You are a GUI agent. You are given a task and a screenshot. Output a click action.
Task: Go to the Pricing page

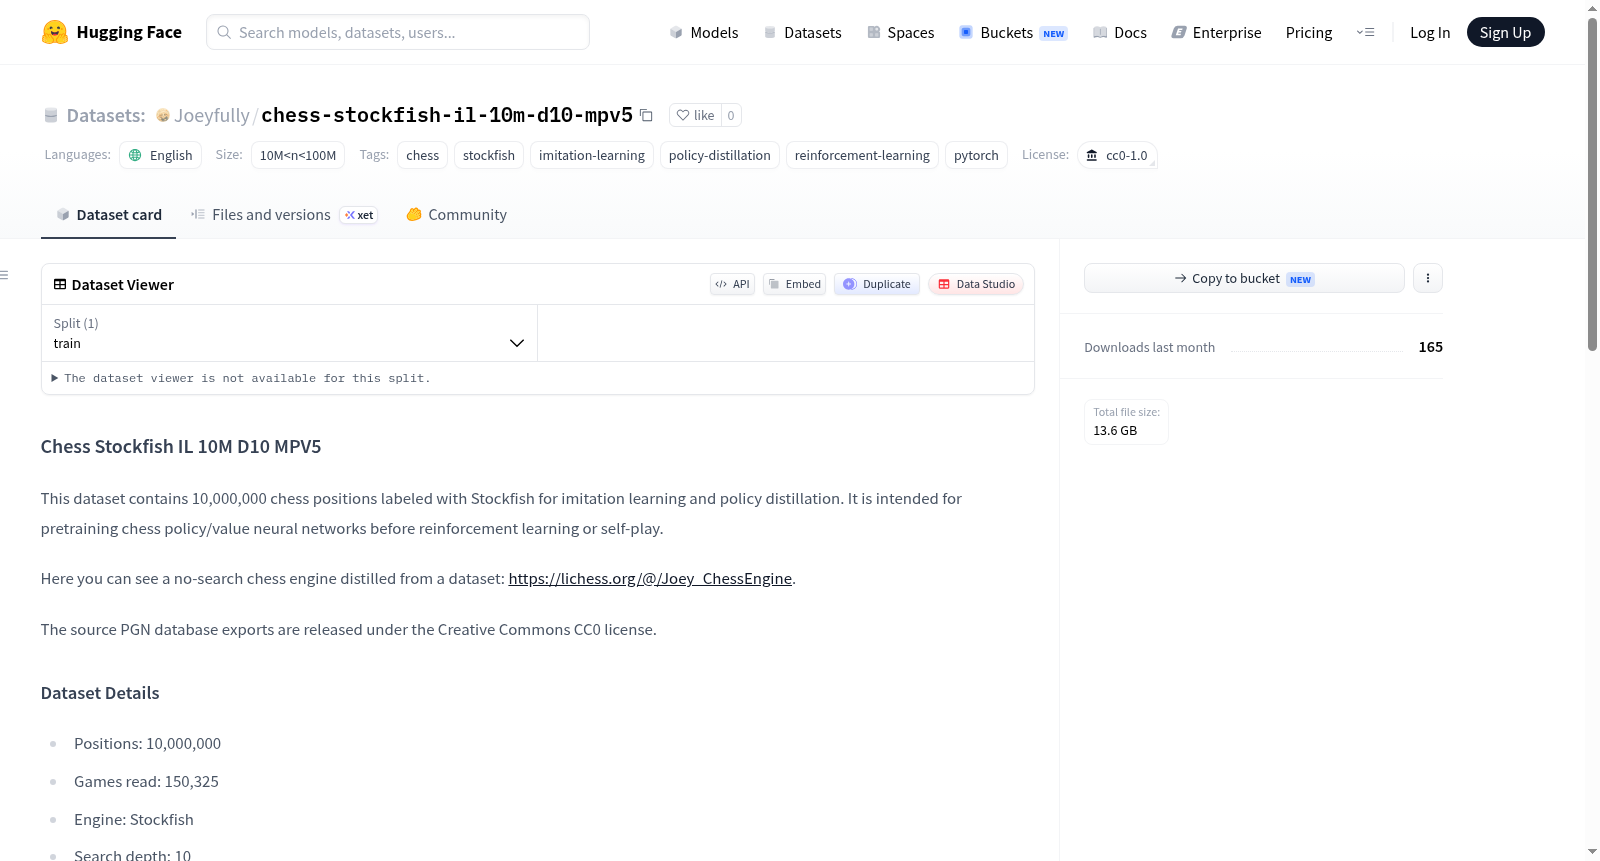point(1309,32)
